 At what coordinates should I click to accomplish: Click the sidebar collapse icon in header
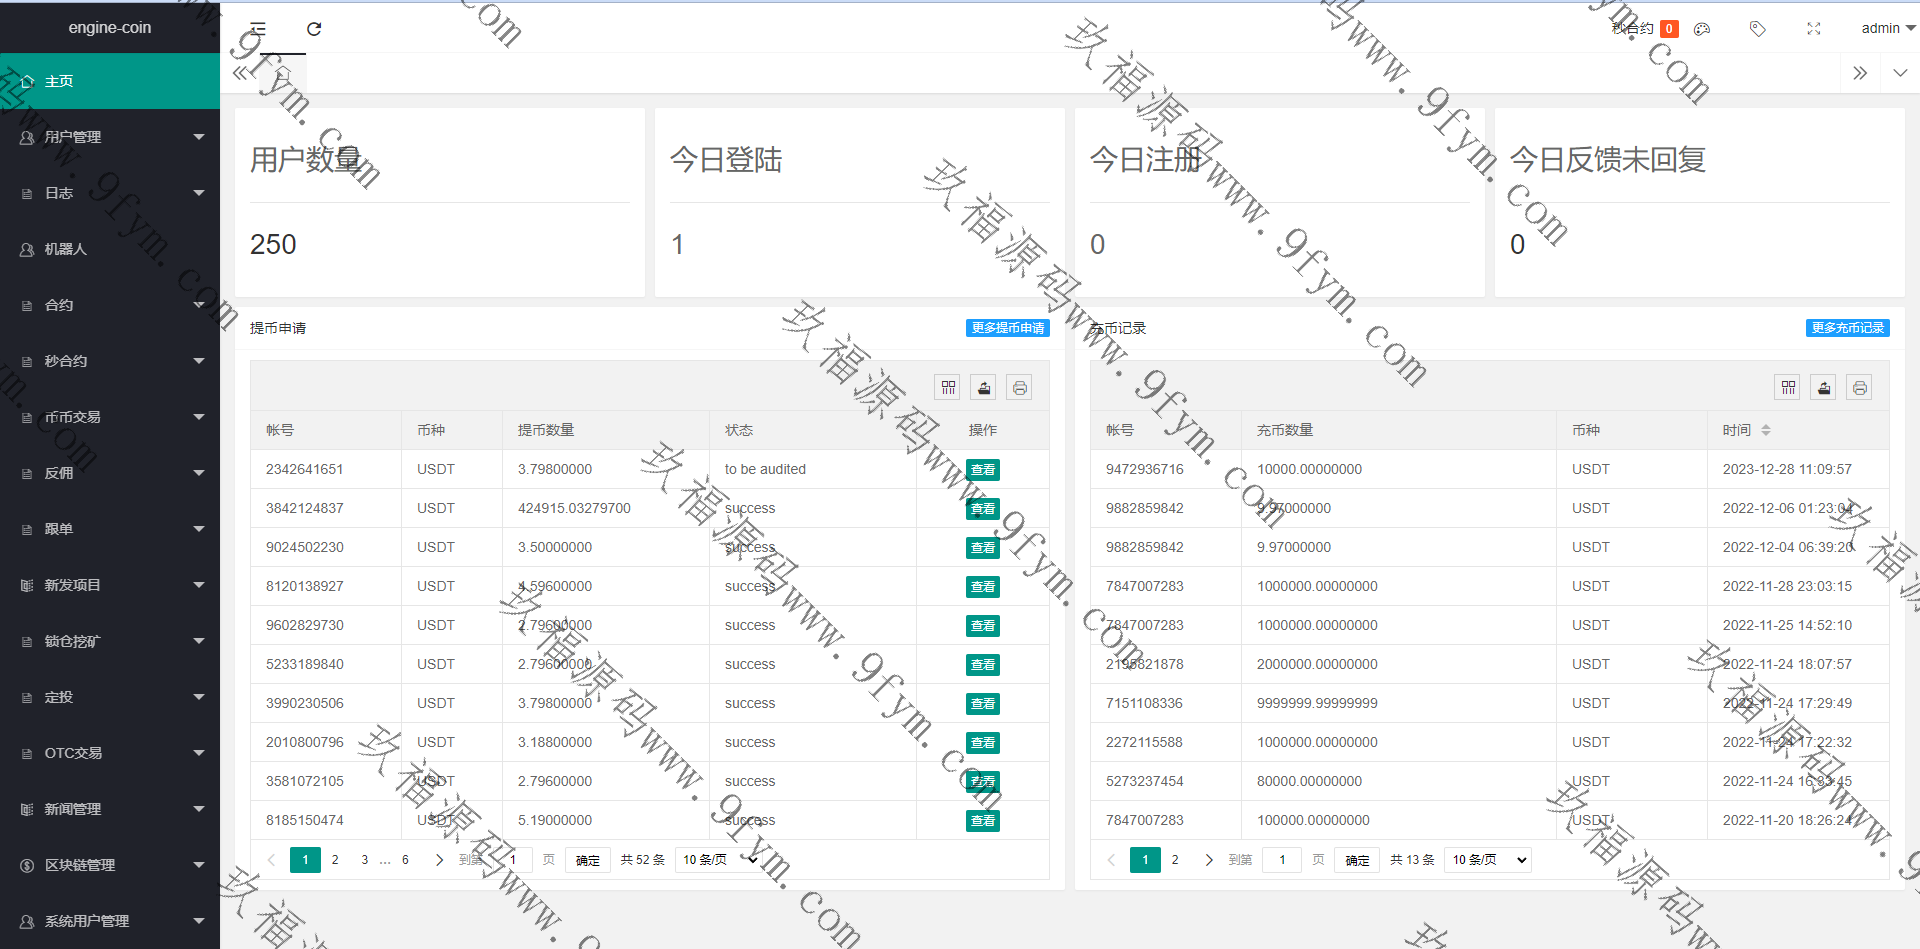click(258, 29)
